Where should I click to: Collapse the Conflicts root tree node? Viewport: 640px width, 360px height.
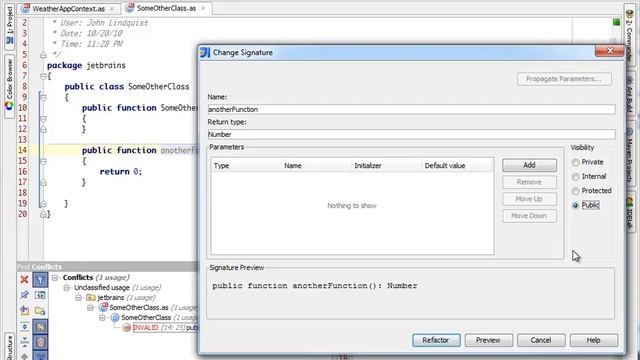pyautogui.click(x=55, y=278)
